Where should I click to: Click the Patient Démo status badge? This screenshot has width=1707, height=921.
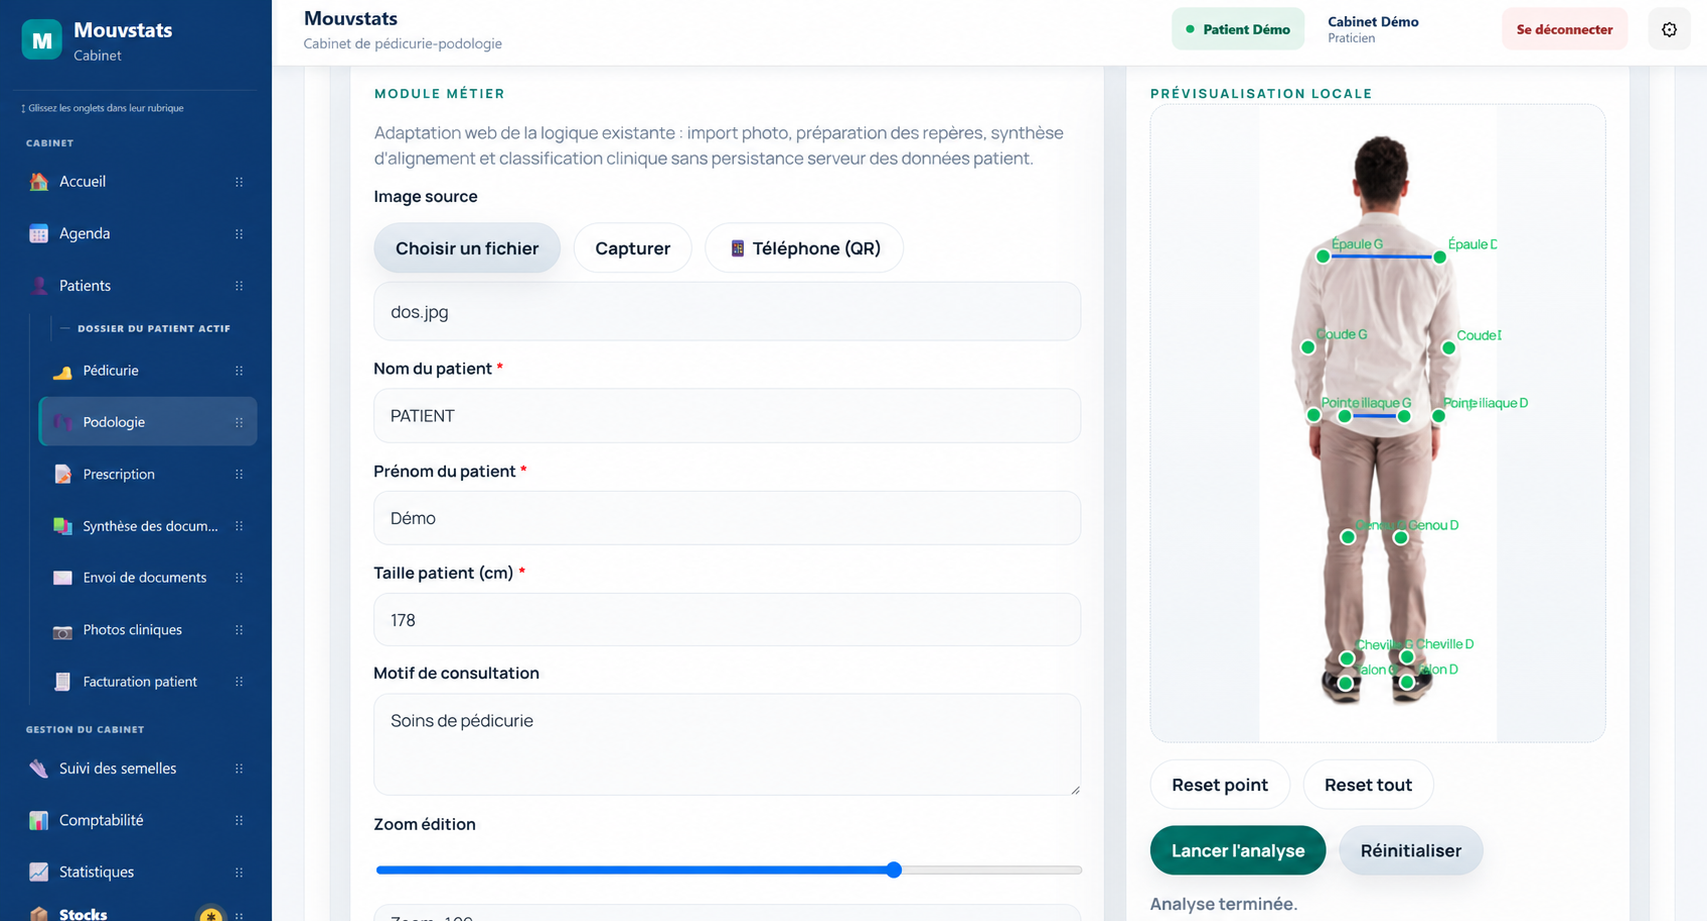point(1238,29)
